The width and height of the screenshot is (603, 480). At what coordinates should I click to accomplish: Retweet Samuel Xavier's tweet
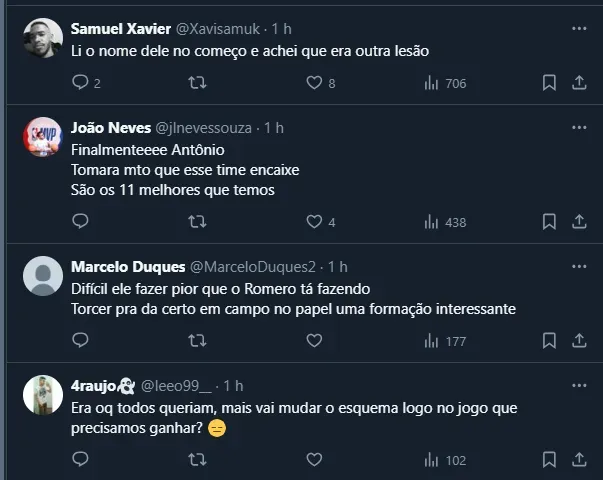click(197, 84)
